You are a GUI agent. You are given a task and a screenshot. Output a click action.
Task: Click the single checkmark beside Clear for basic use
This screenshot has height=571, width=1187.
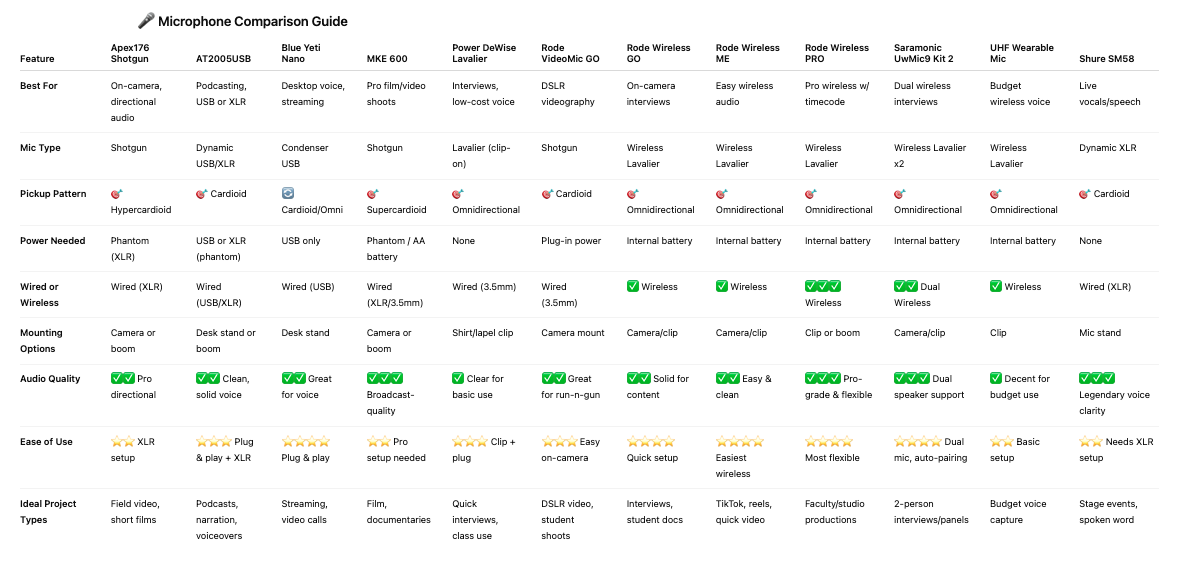click(458, 378)
